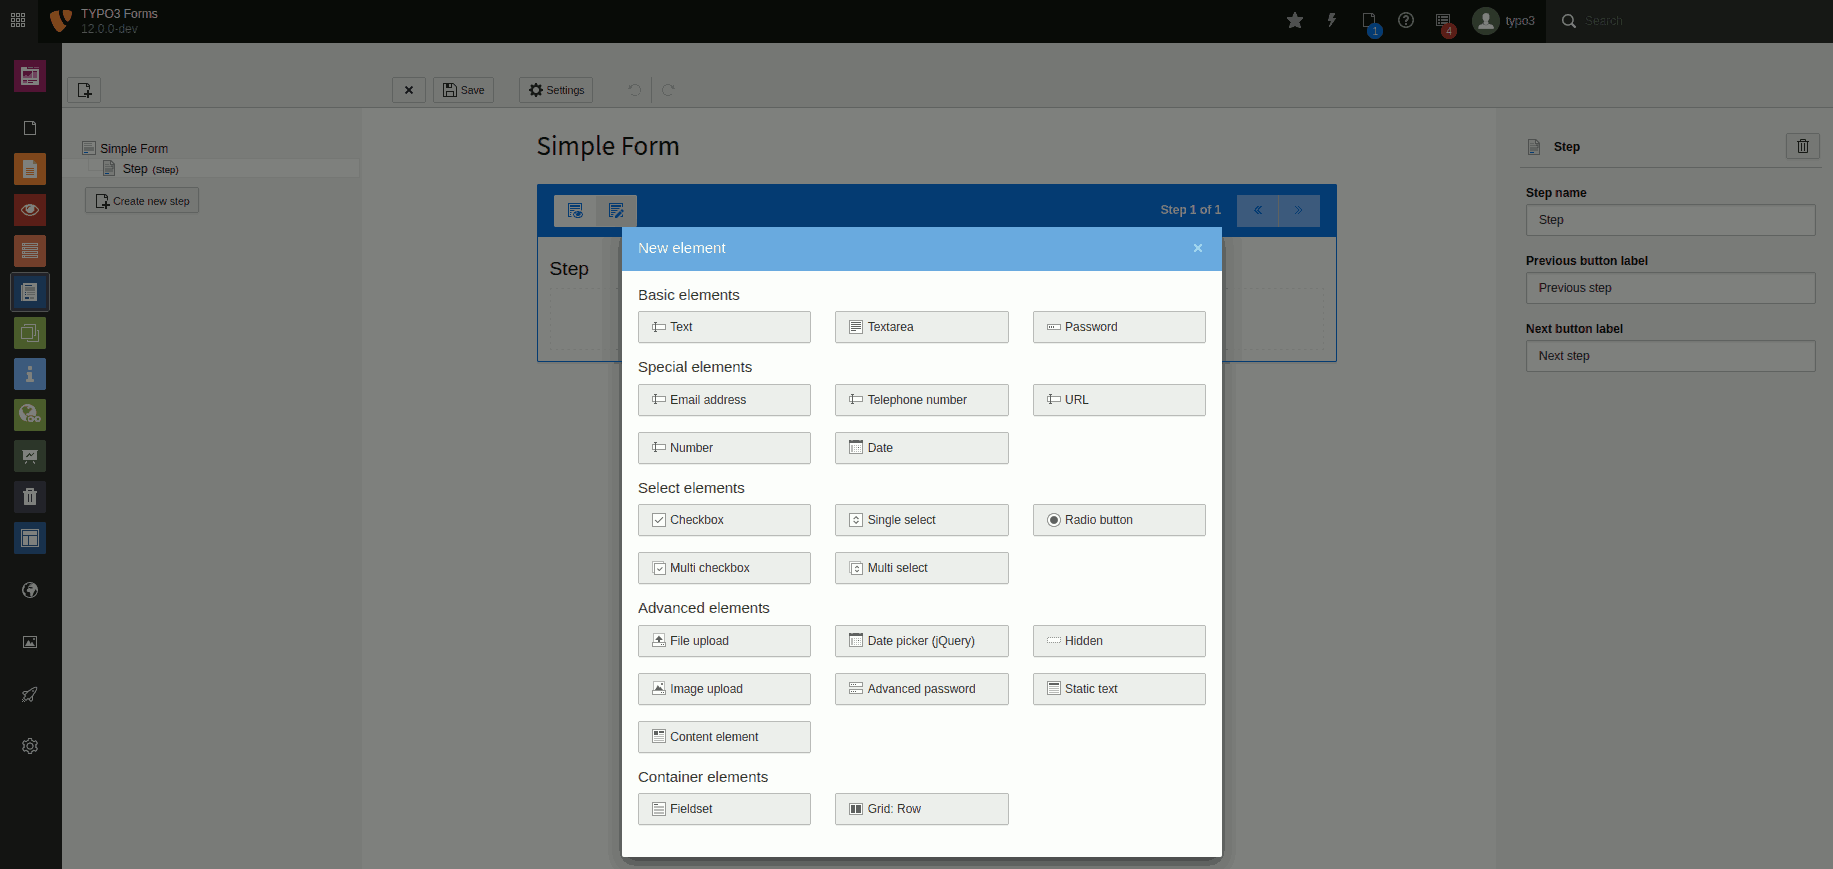This screenshot has width=1833, height=869.
Task: Select Simple Form root in tree
Action: (x=133, y=149)
